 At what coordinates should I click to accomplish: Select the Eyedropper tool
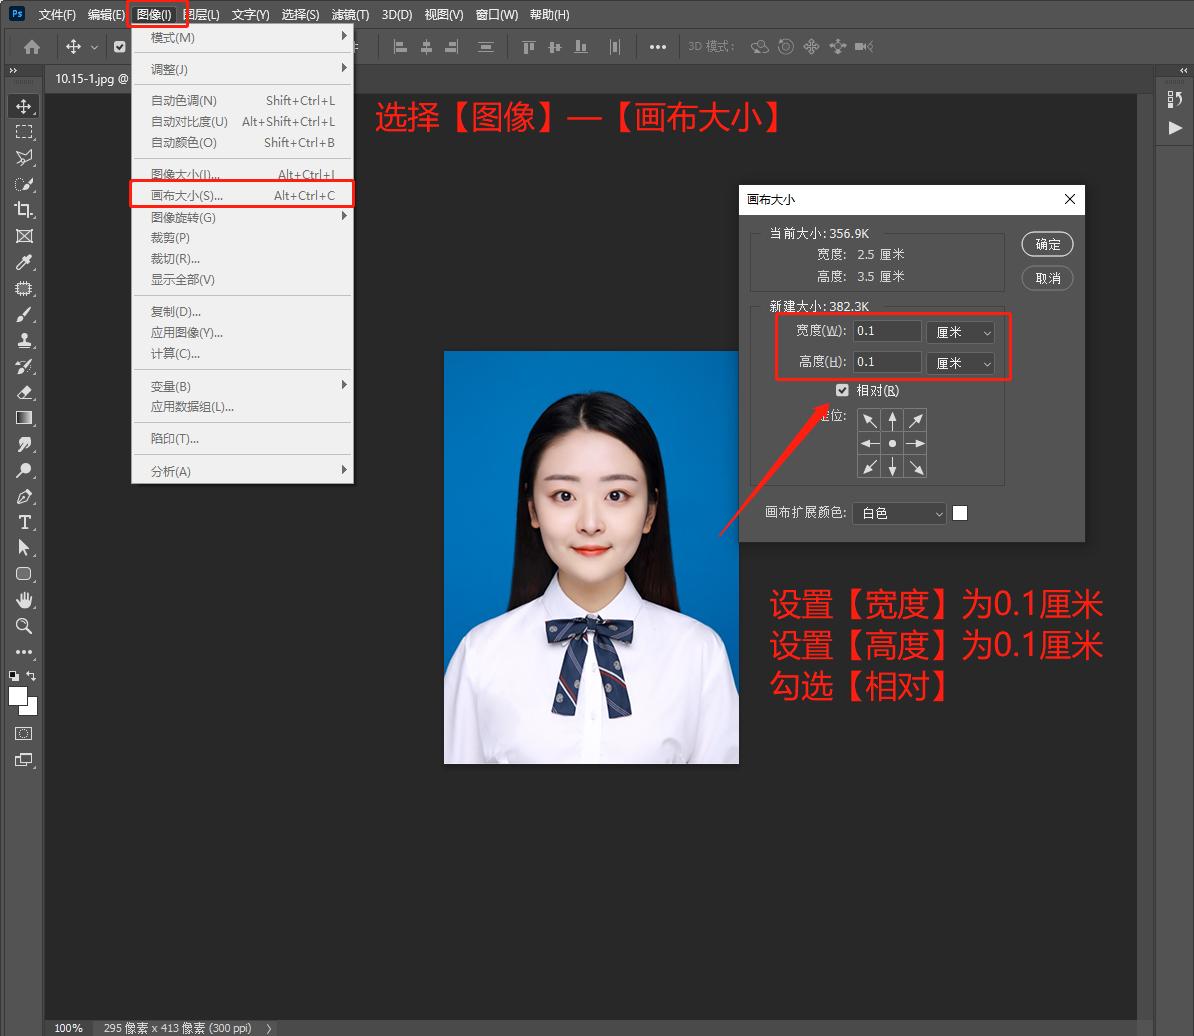pyautogui.click(x=24, y=262)
